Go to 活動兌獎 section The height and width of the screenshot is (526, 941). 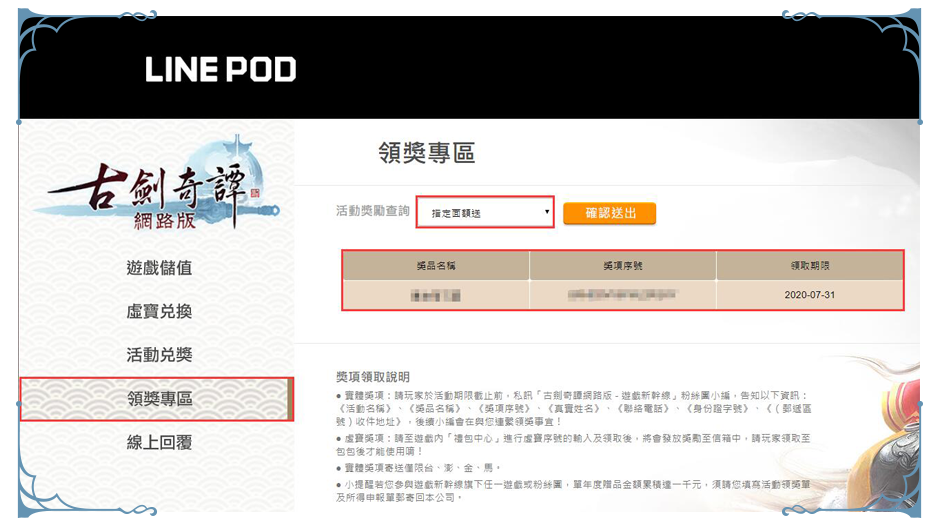click(159, 355)
